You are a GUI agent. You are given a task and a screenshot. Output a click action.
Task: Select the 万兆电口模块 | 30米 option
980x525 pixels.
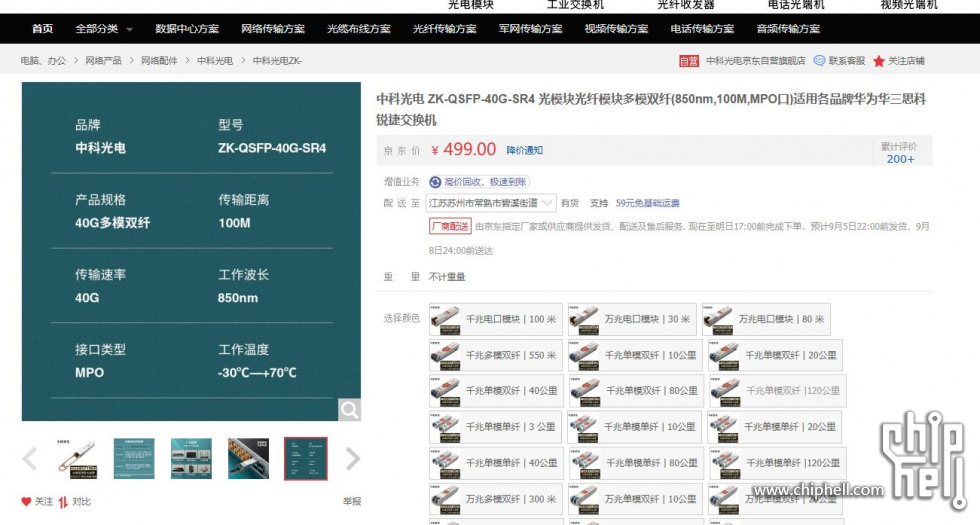click(x=632, y=319)
